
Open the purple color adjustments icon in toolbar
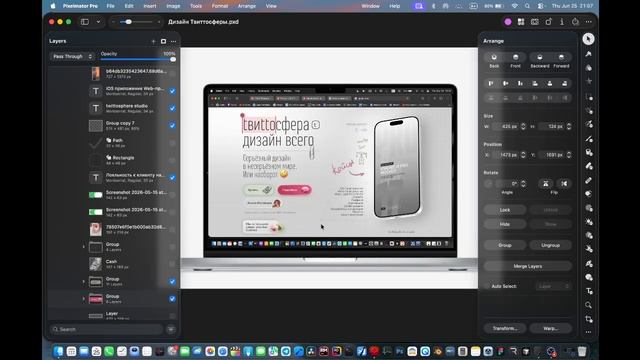click(508, 22)
